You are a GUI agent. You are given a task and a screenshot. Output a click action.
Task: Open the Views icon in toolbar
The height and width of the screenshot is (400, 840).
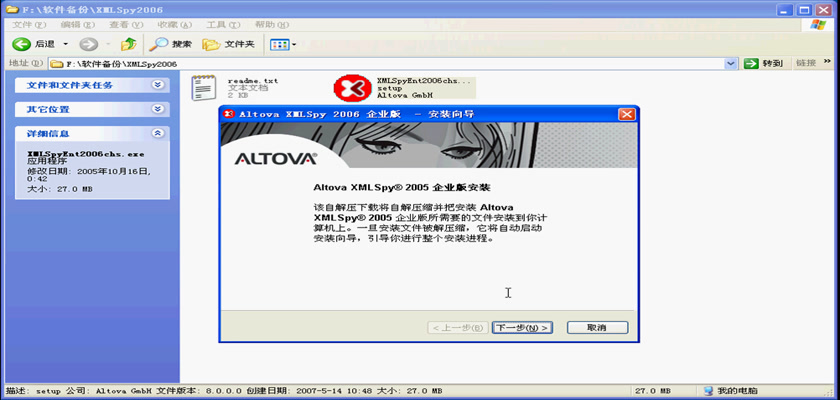tap(280, 45)
